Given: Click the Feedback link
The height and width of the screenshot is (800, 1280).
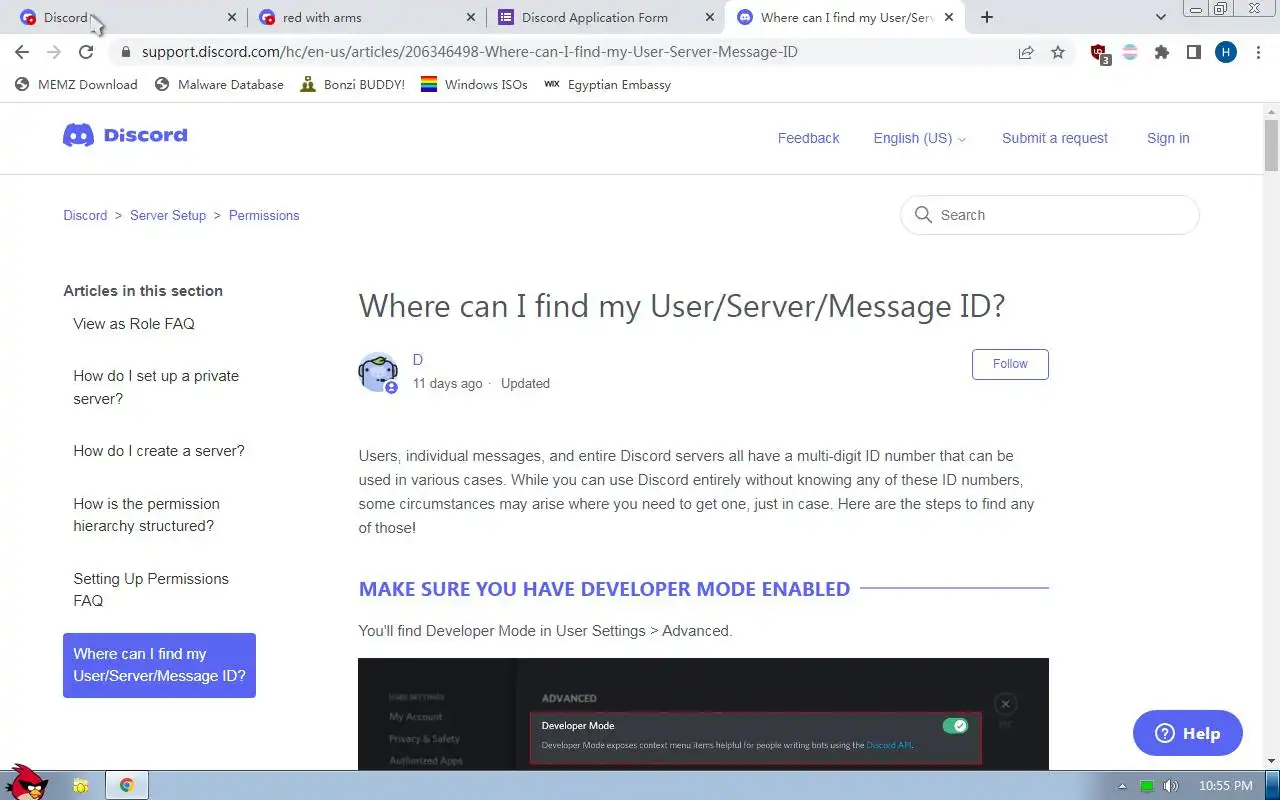Looking at the screenshot, I should click(808, 138).
